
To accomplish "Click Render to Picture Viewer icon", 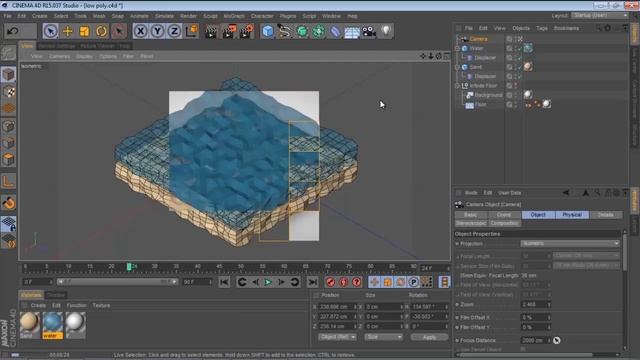I will click(229, 31).
